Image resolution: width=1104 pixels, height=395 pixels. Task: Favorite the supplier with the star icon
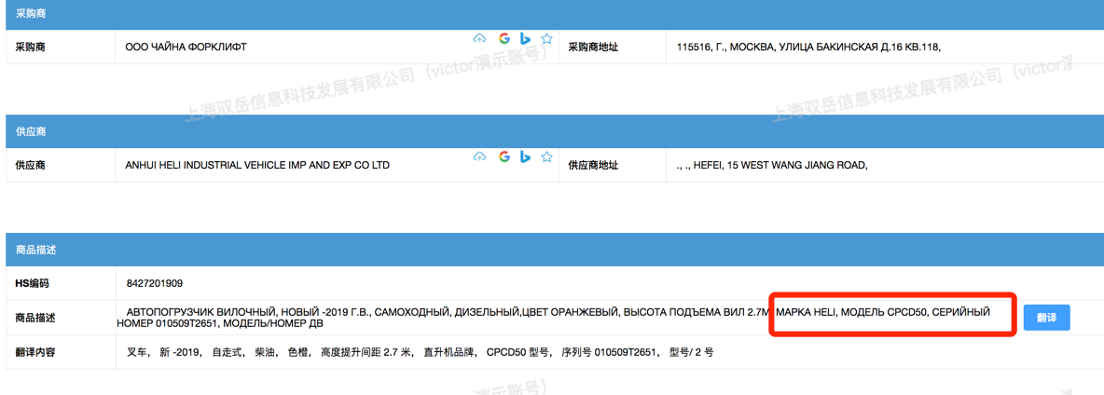tap(546, 156)
